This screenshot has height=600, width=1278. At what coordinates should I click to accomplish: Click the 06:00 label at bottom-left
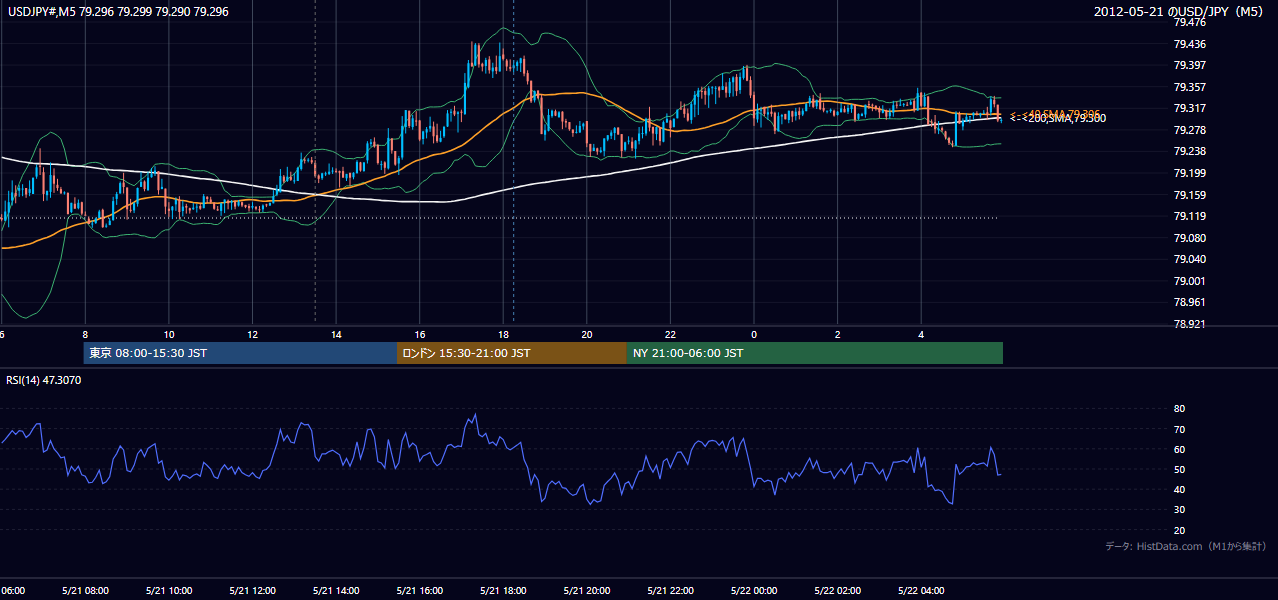(13, 590)
